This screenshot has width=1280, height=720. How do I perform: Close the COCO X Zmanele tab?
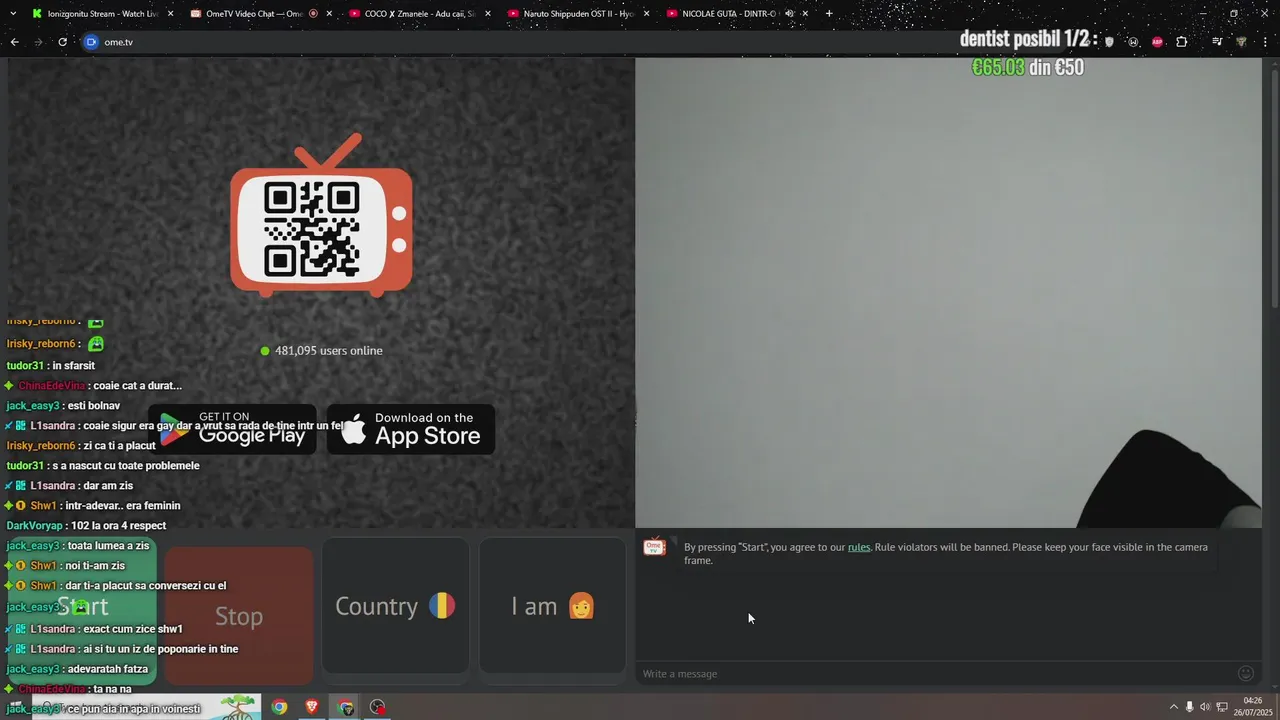click(x=487, y=14)
